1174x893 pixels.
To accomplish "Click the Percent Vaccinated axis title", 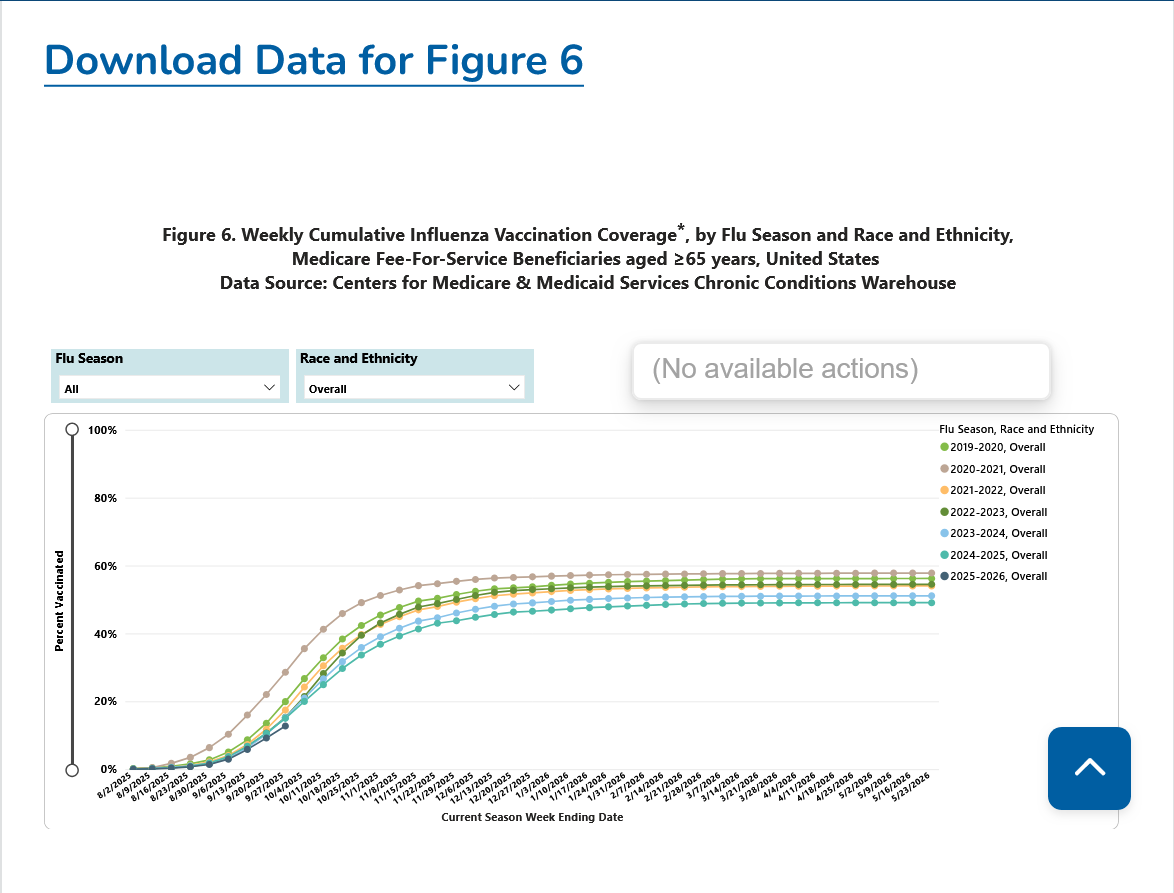I will pyautogui.click(x=59, y=601).
